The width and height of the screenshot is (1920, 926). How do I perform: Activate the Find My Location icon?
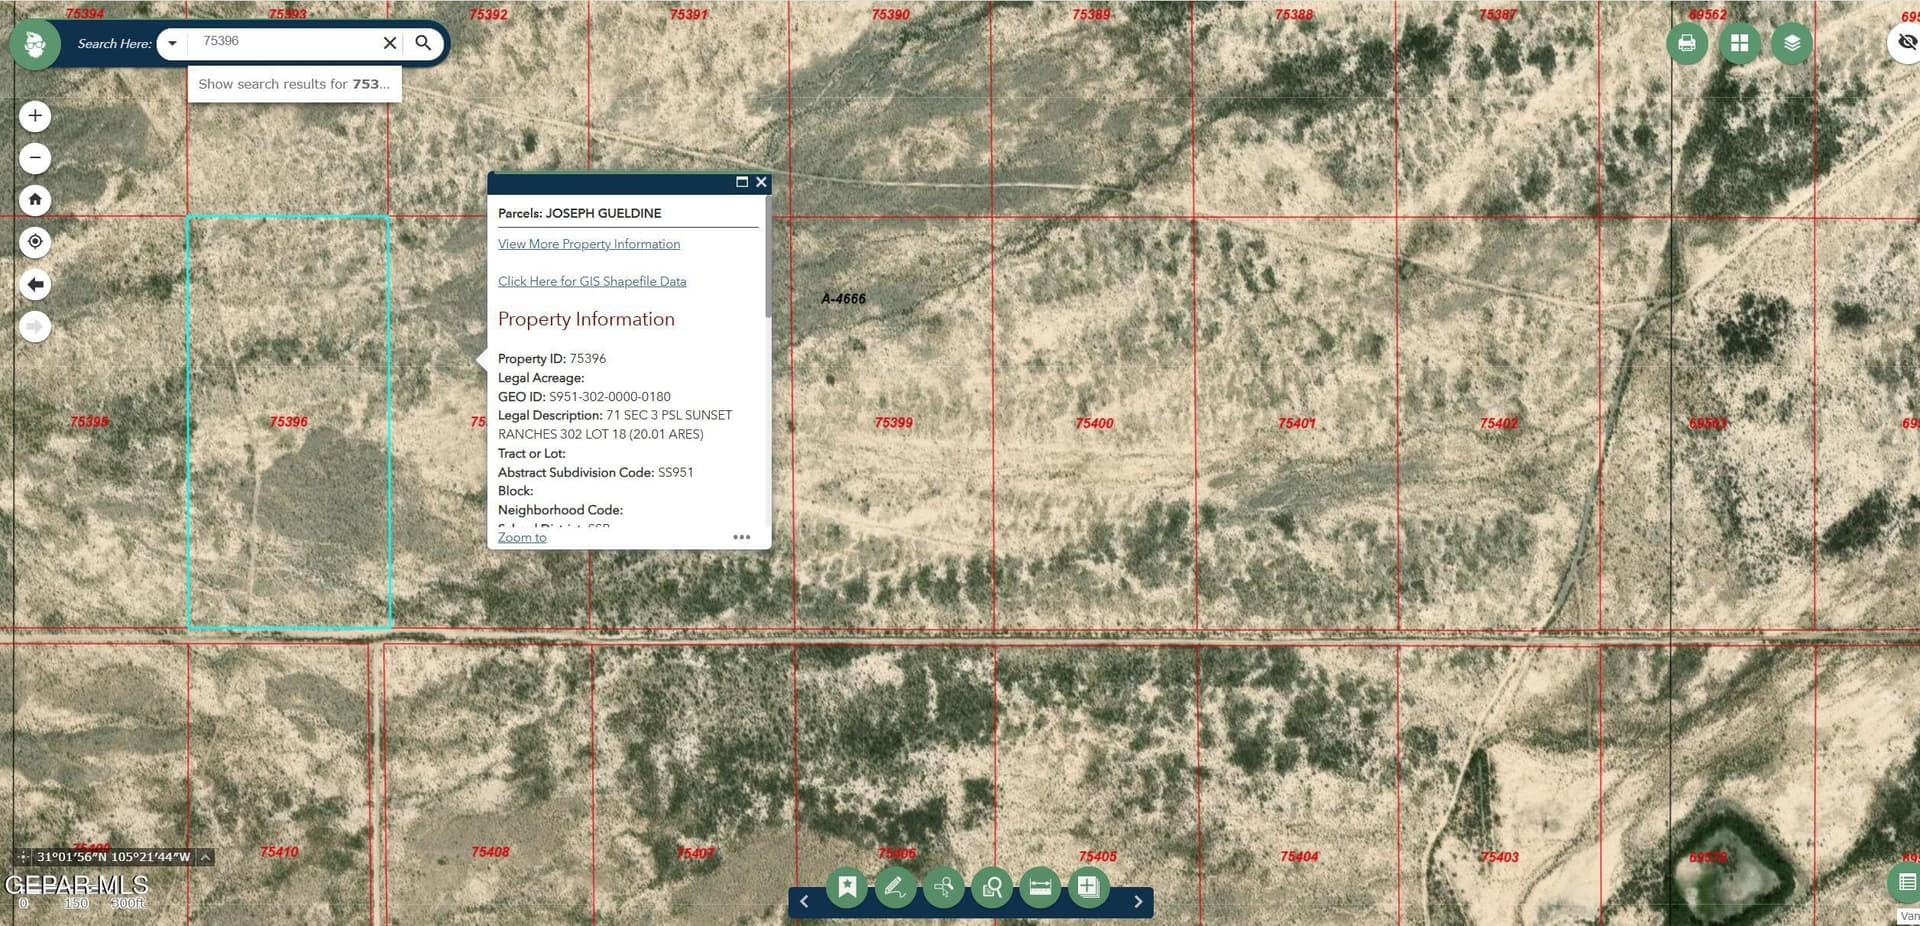coord(35,241)
